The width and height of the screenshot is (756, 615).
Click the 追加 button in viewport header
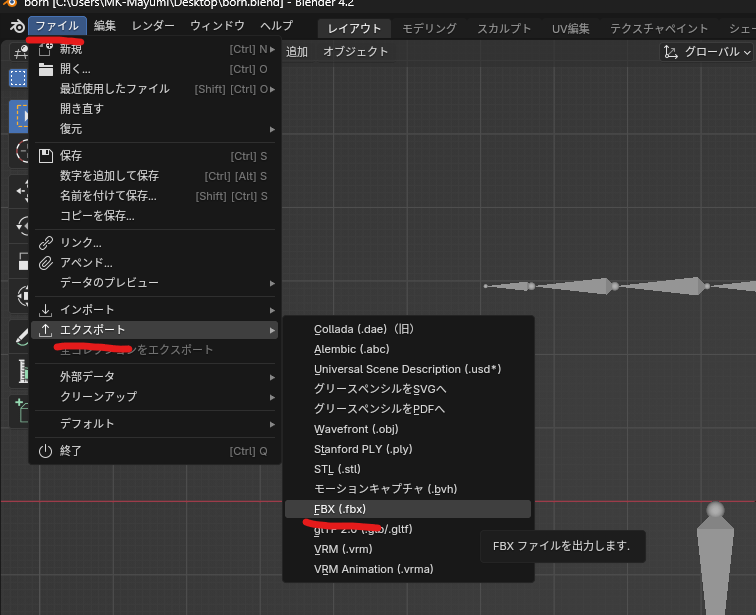pos(297,52)
